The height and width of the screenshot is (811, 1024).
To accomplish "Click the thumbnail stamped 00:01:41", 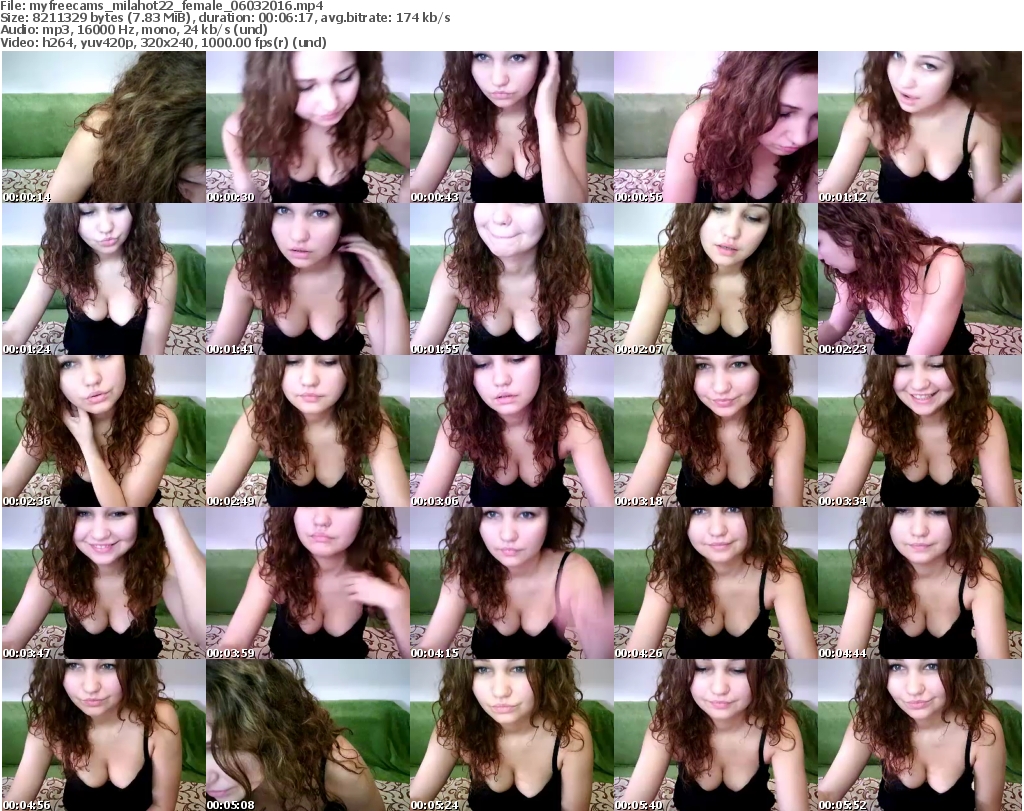I will [308, 279].
